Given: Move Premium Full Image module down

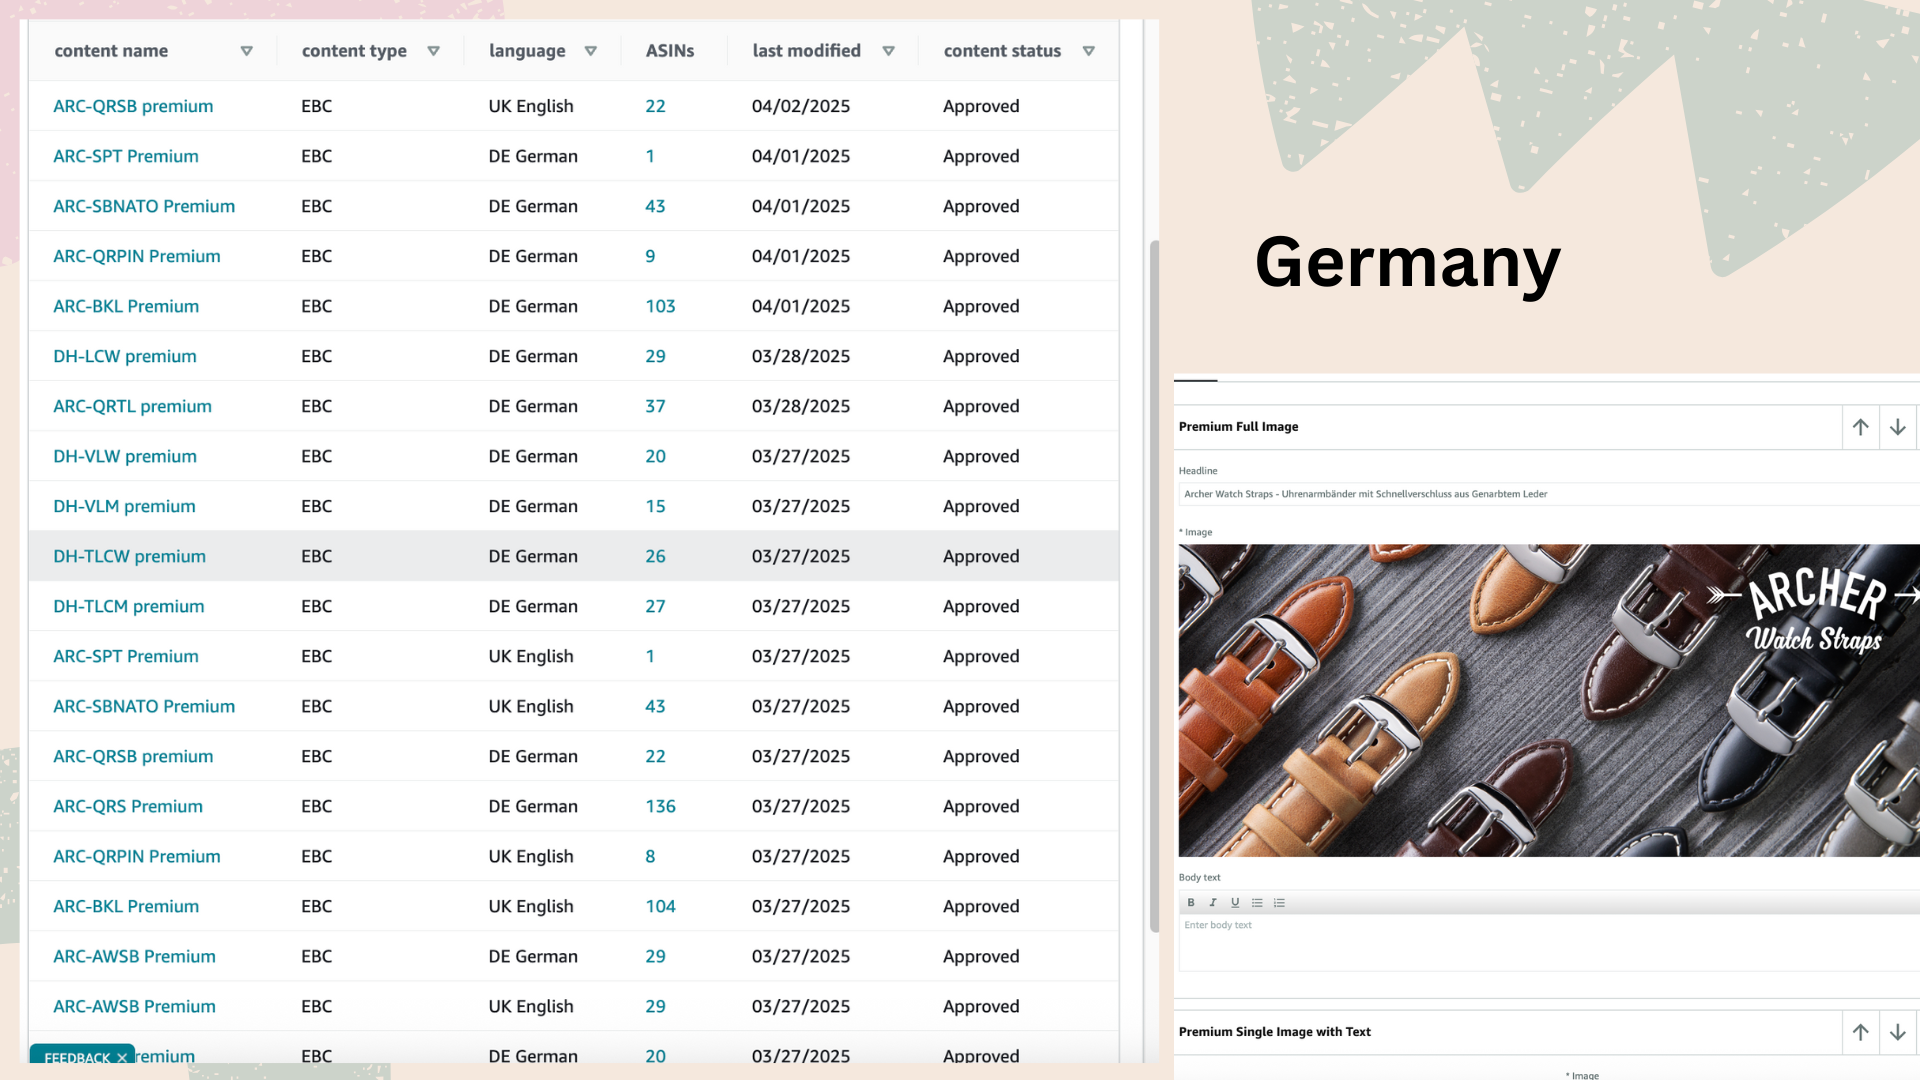Looking at the screenshot, I should click(x=1898, y=427).
